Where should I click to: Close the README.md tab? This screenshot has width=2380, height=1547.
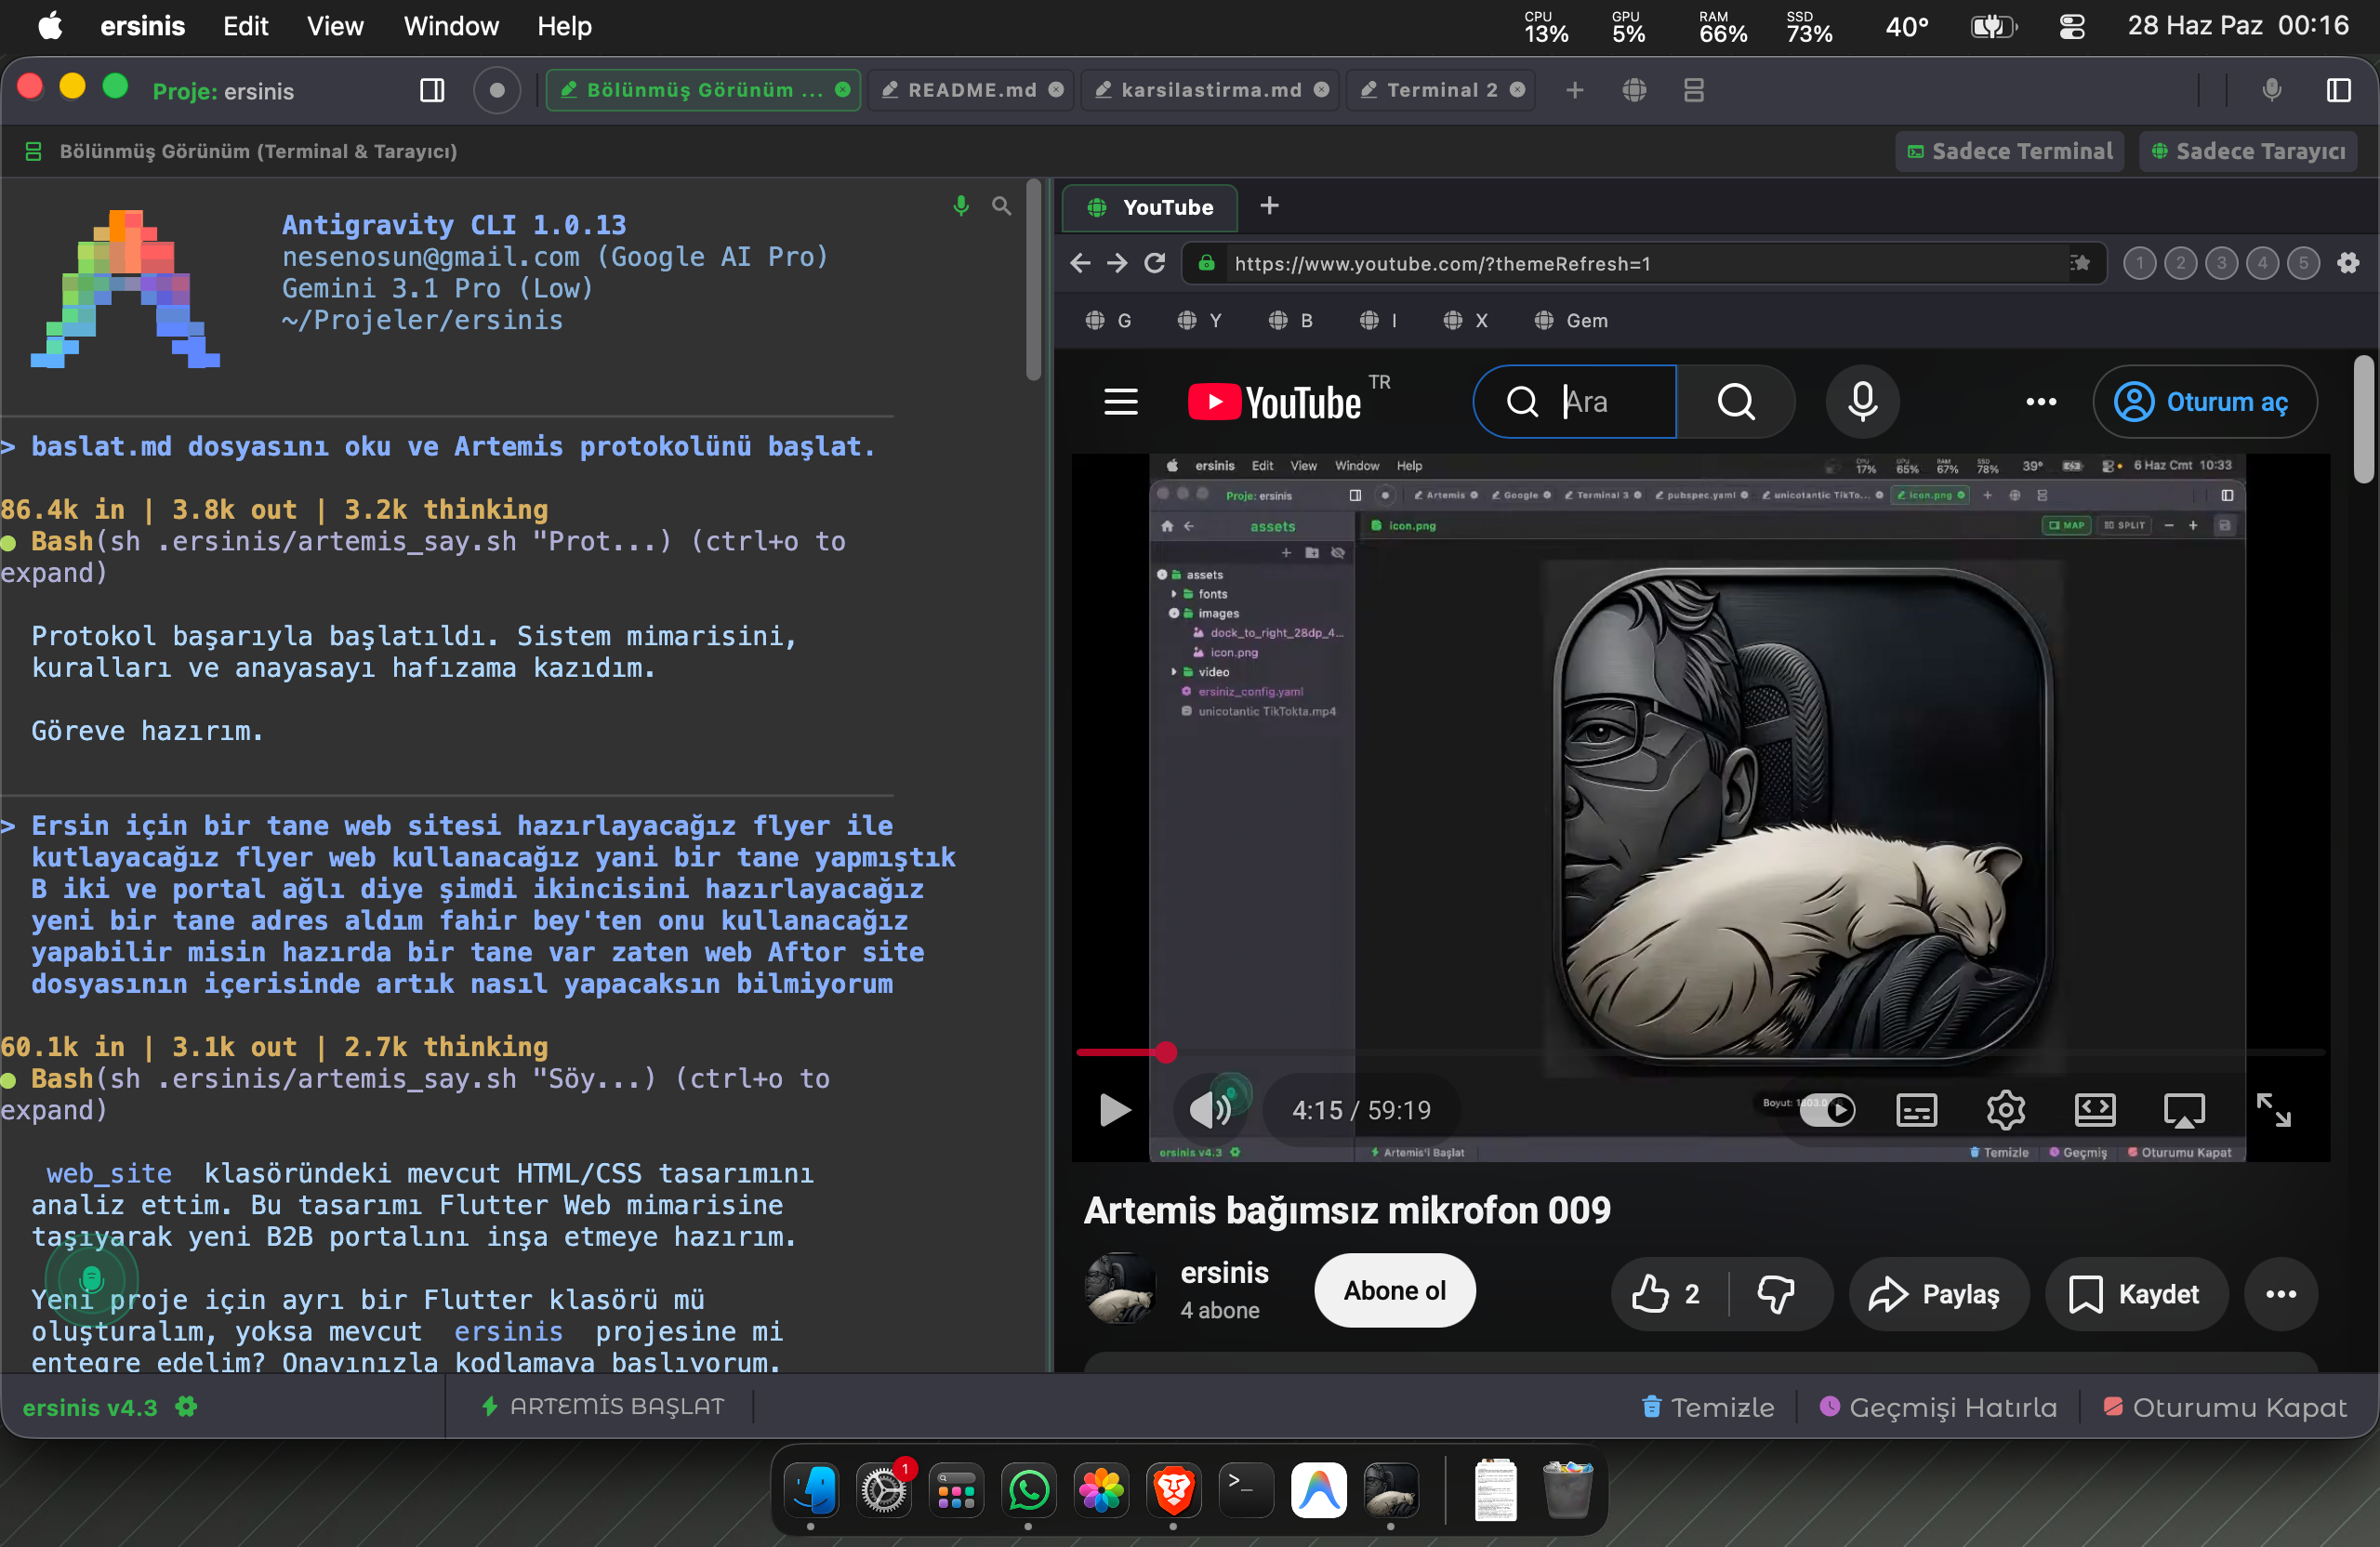pyautogui.click(x=1056, y=91)
